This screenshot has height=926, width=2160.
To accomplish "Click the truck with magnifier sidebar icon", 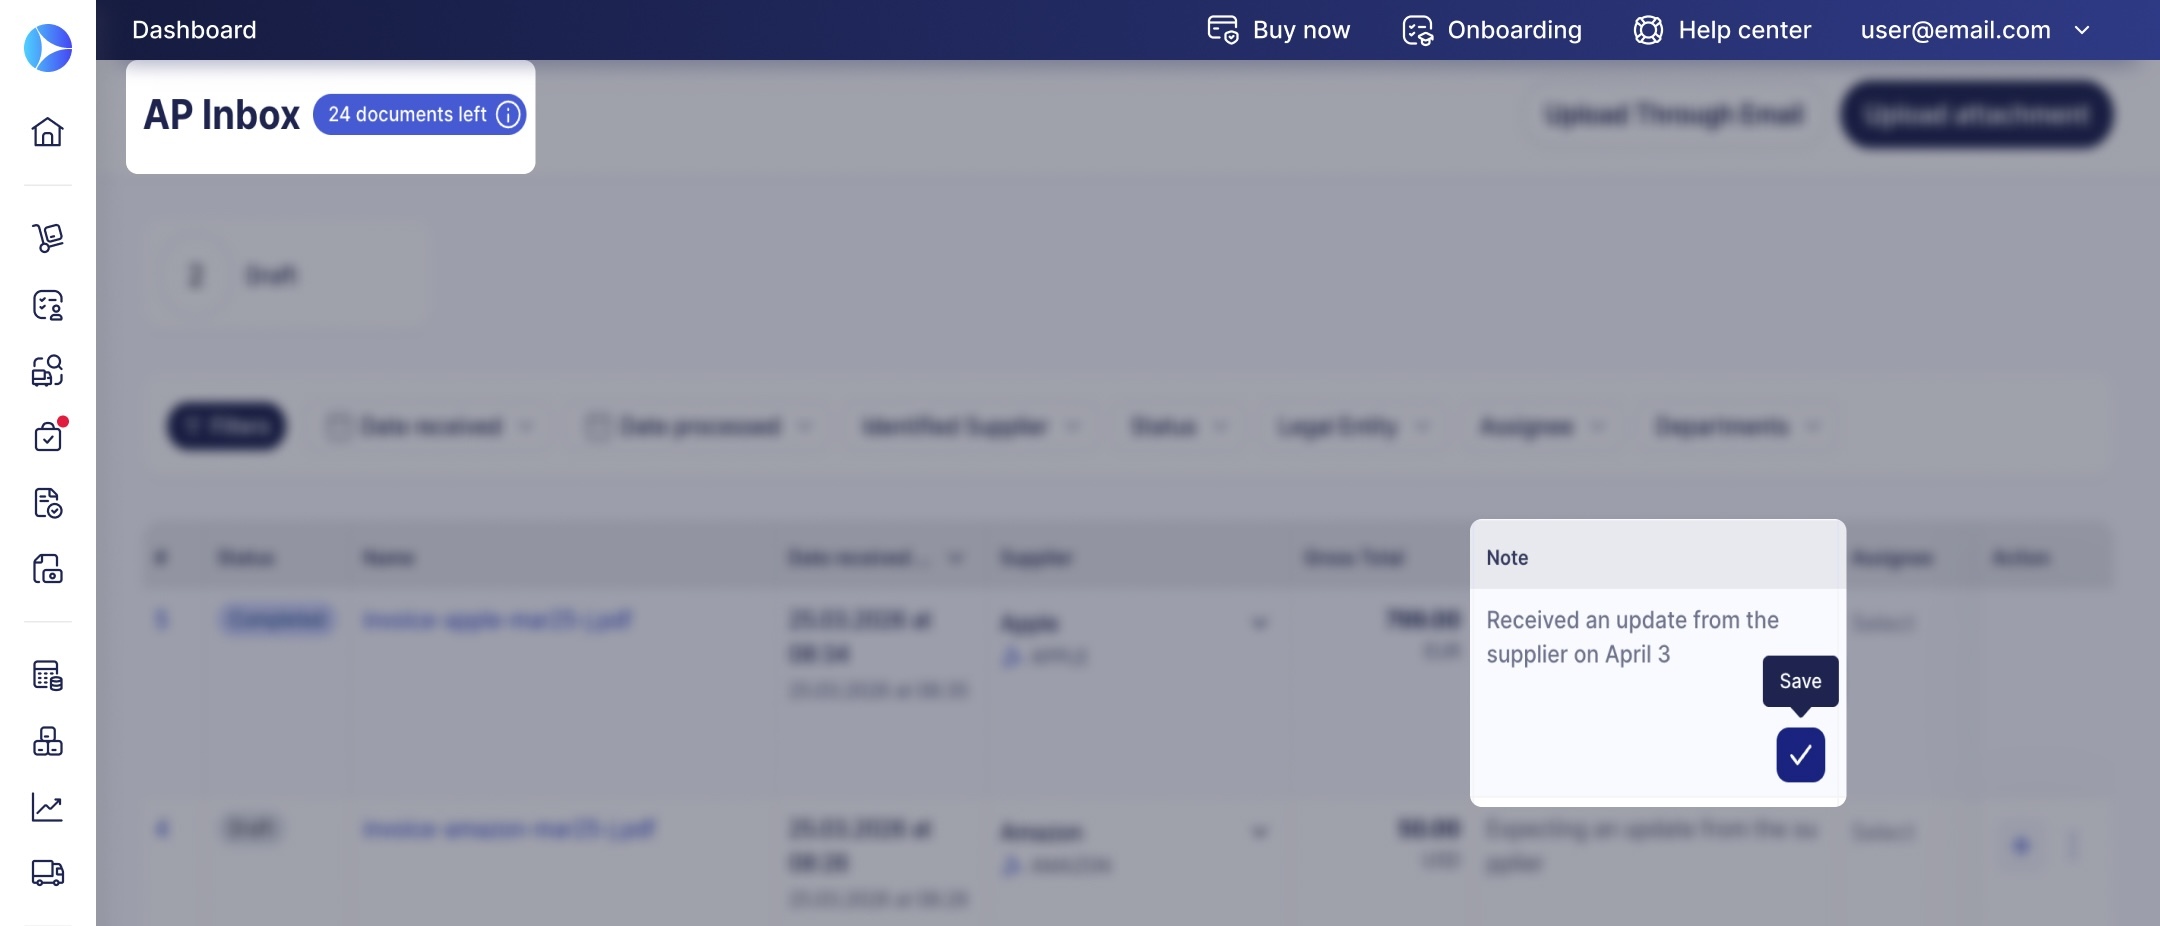I will pos(48,370).
